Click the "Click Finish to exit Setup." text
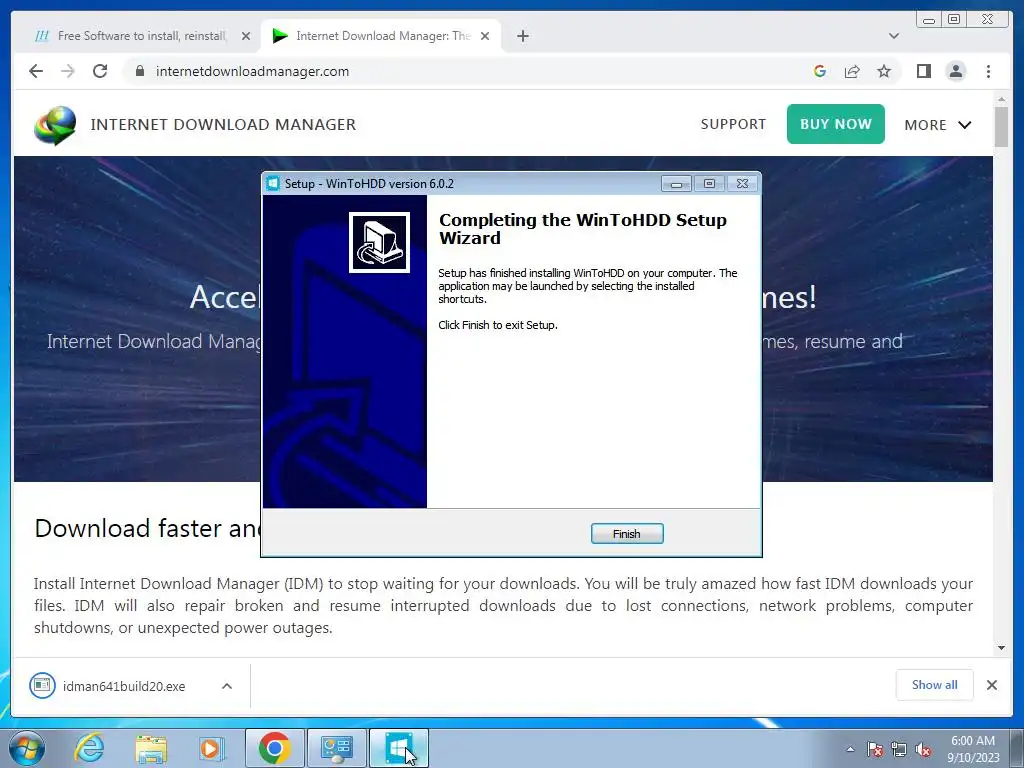This screenshot has width=1024, height=768. (x=498, y=325)
